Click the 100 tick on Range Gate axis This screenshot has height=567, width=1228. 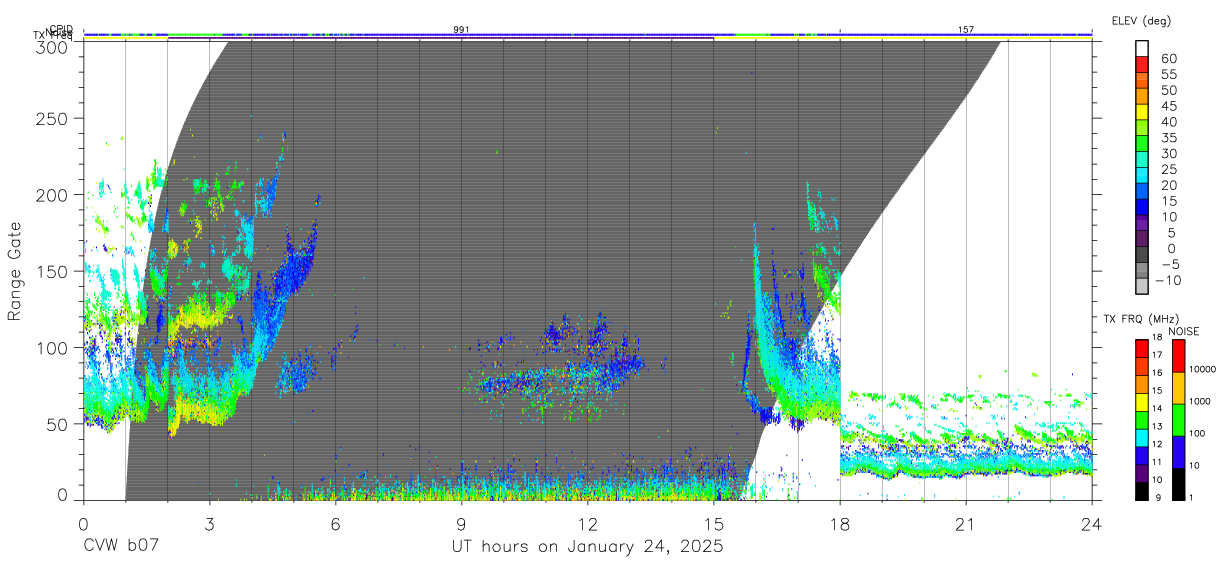coord(52,348)
